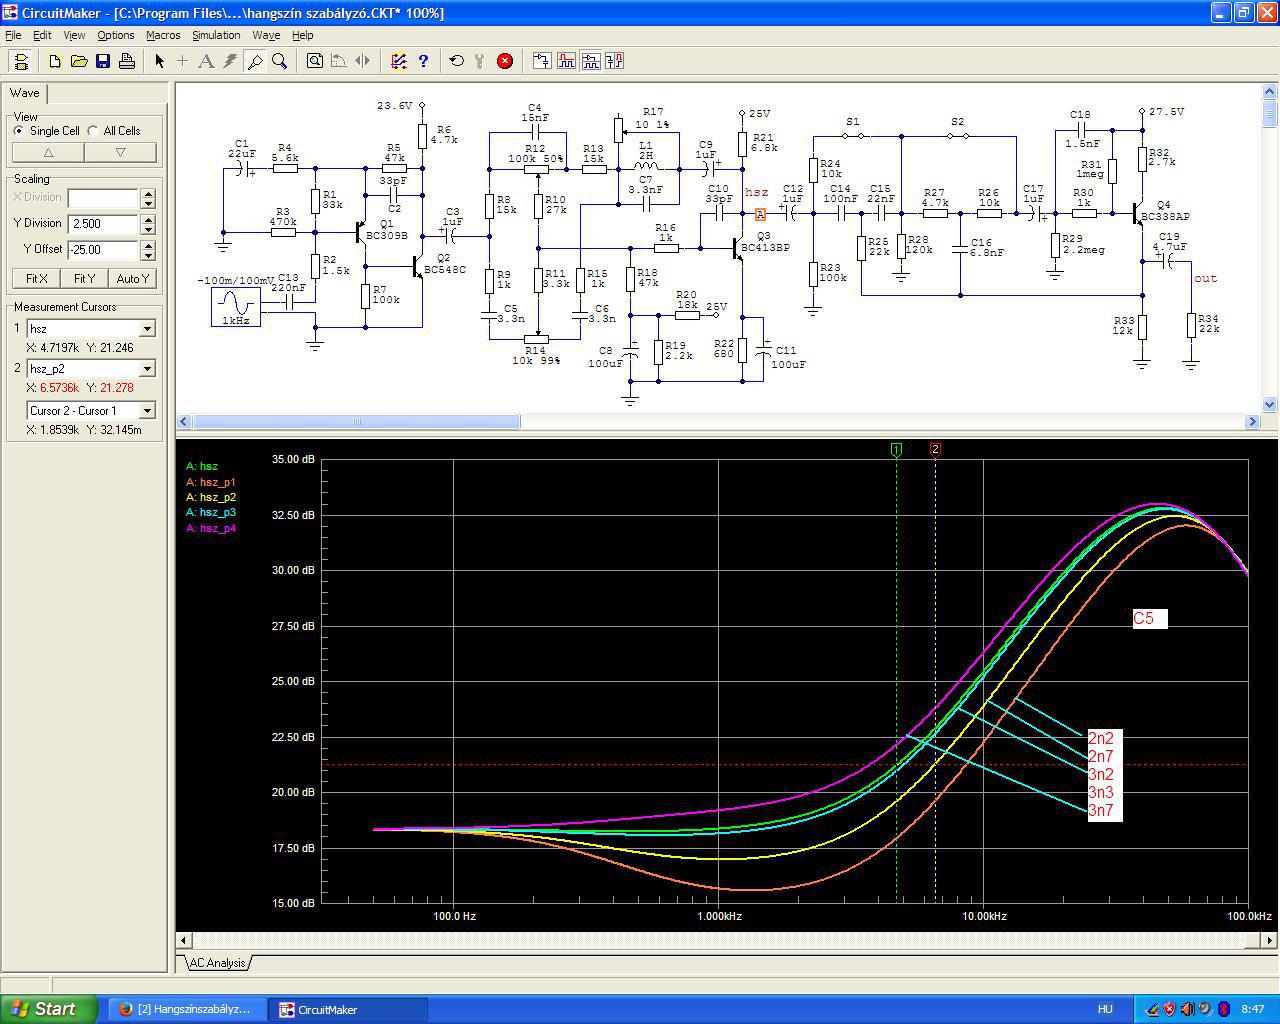
Task: Switch to the AC Analysis tab
Action: [x=217, y=963]
